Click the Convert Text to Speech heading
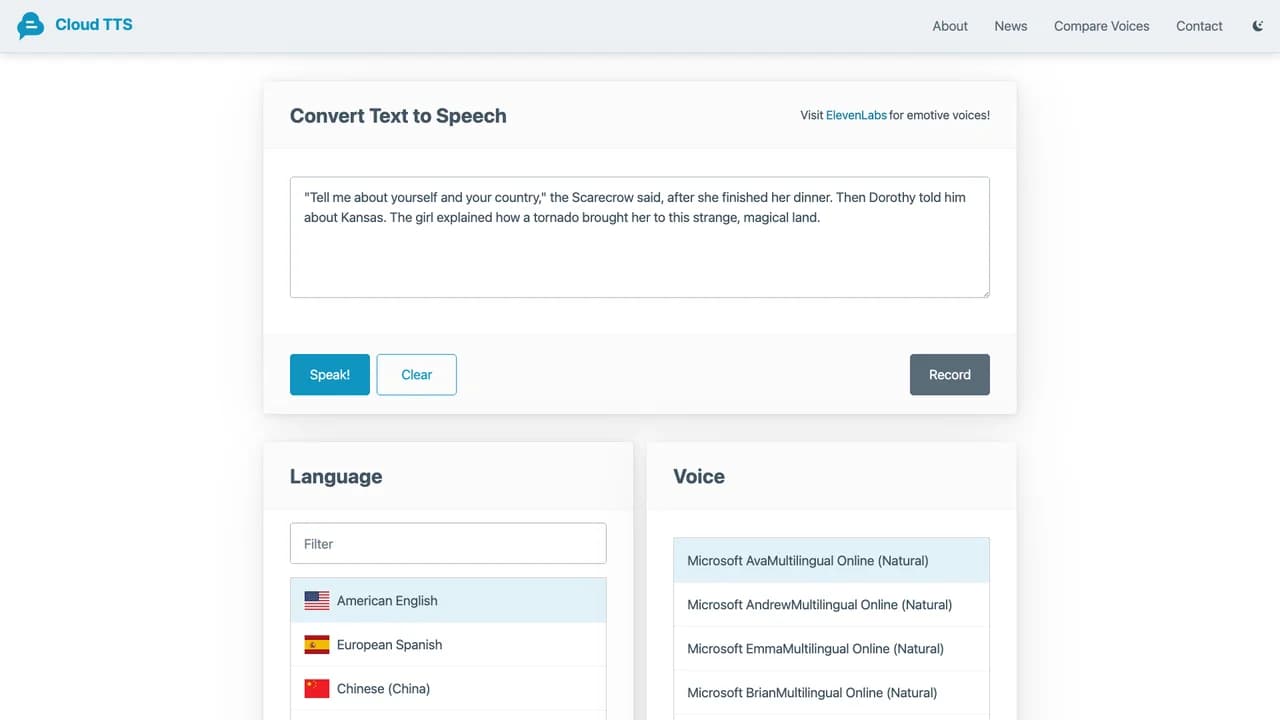Screen dimensions: 1280x720 point(398,116)
